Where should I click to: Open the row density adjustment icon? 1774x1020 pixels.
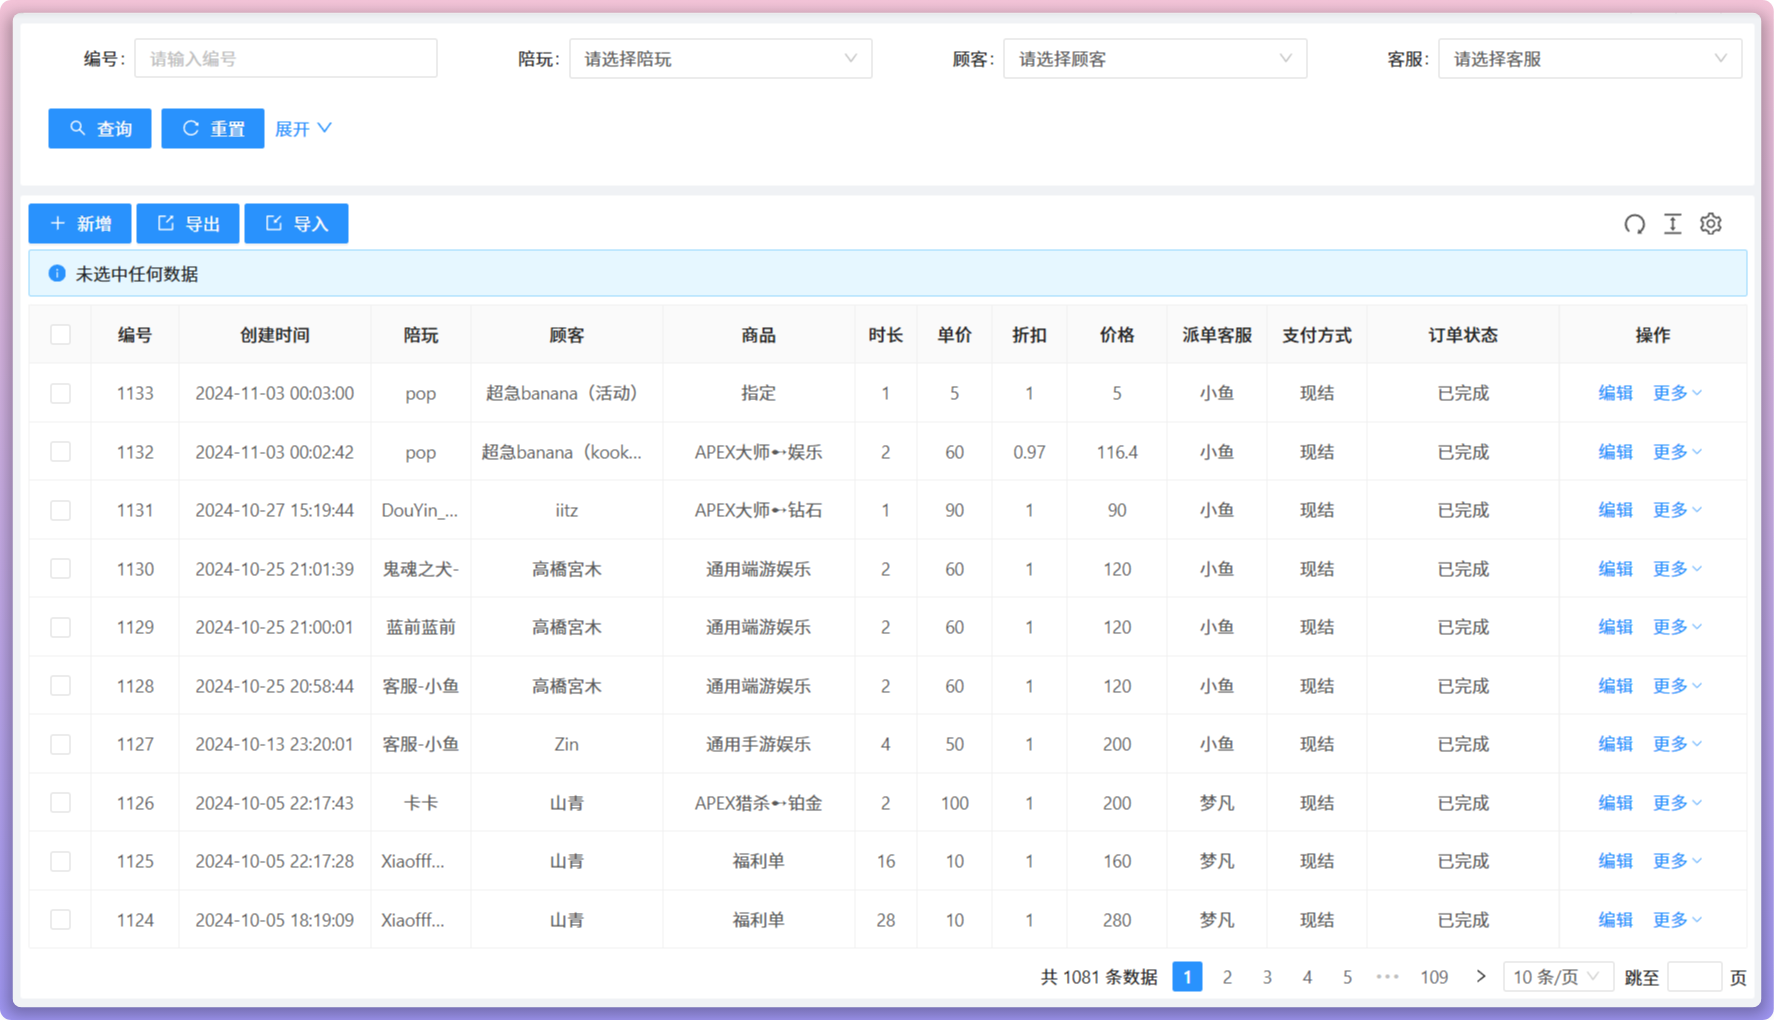1672,224
